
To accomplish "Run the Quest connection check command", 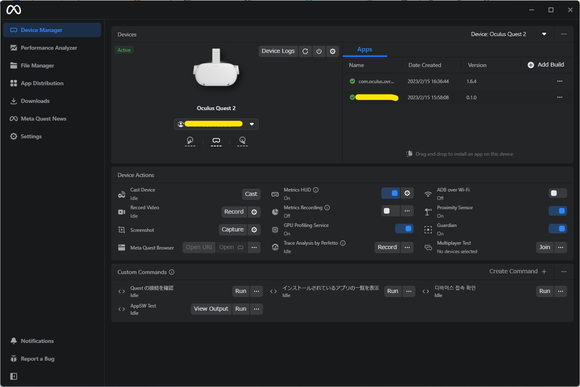I will pos(241,291).
